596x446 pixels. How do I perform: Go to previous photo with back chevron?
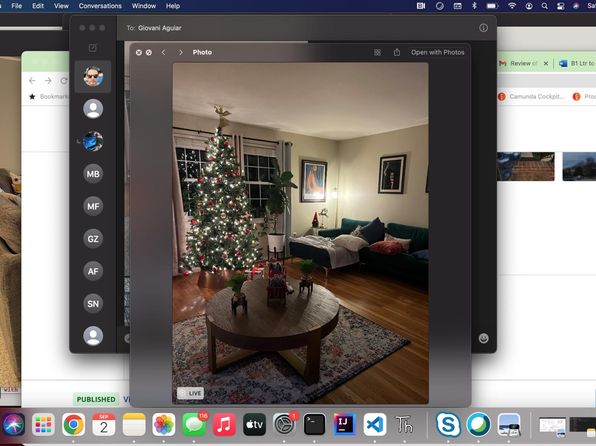tap(163, 52)
